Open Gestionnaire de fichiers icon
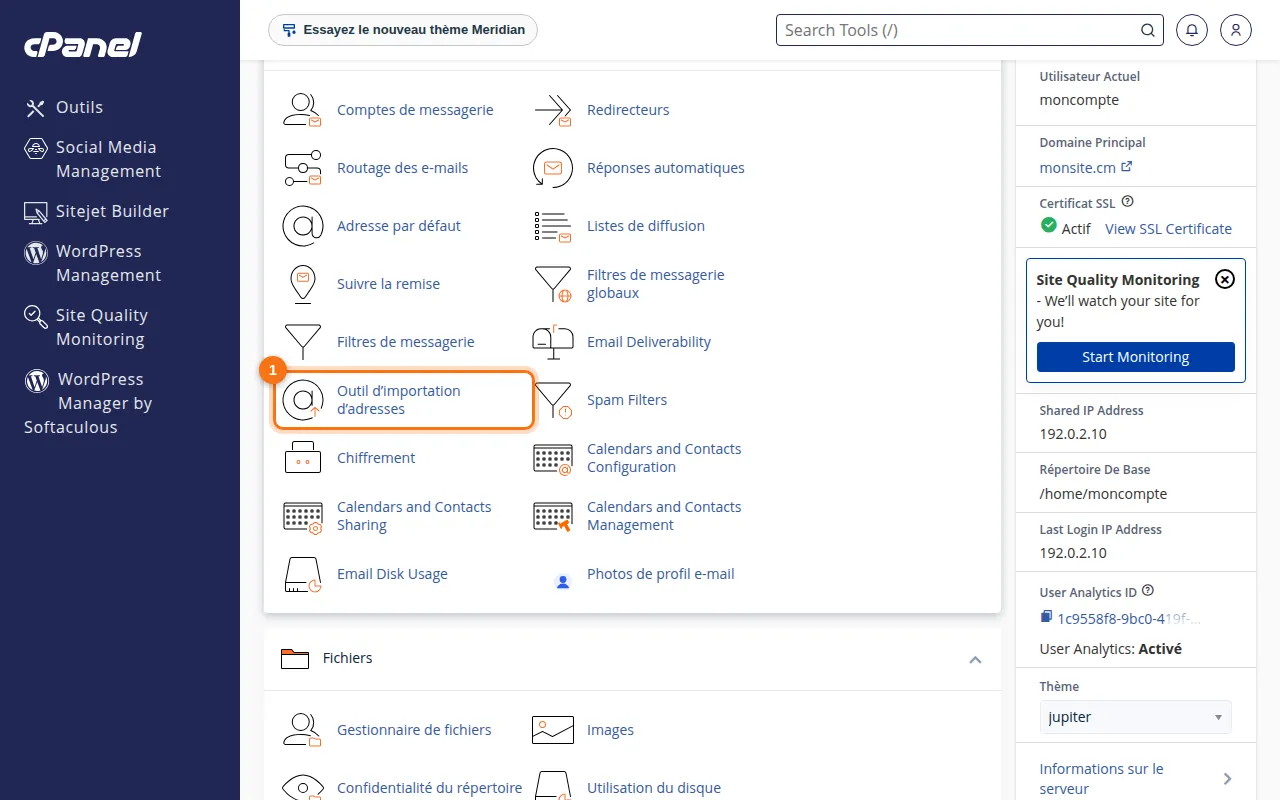The width and height of the screenshot is (1280, 800). click(302, 730)
